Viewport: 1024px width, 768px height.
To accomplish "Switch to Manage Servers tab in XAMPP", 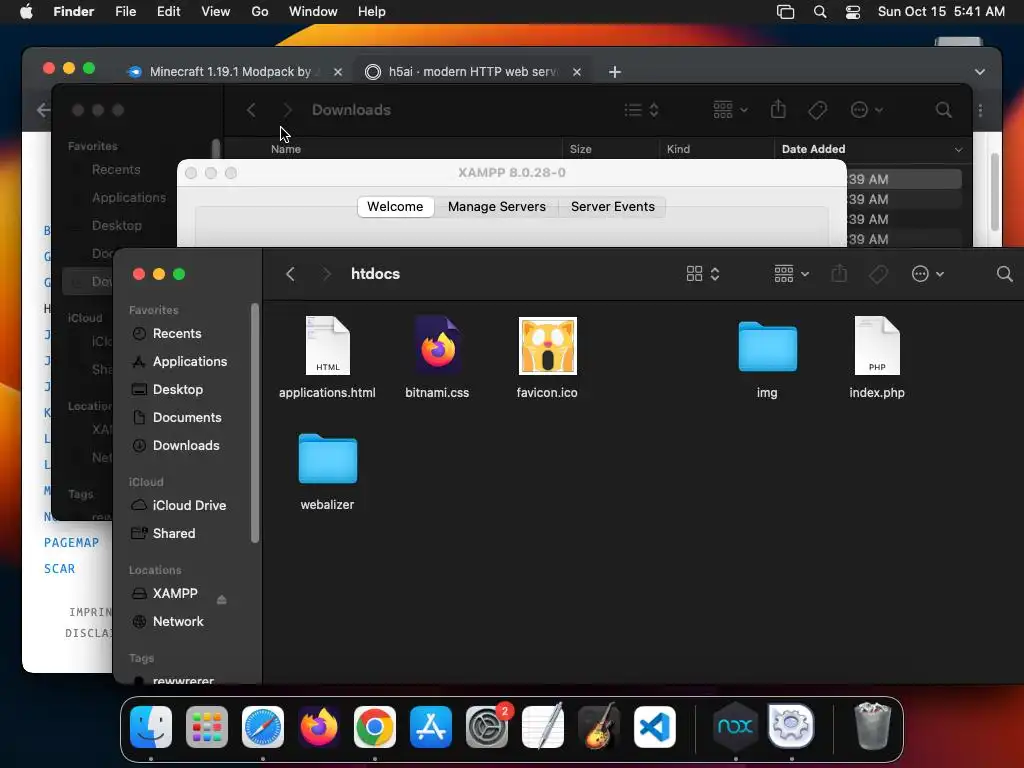I will tap(496, 207).
